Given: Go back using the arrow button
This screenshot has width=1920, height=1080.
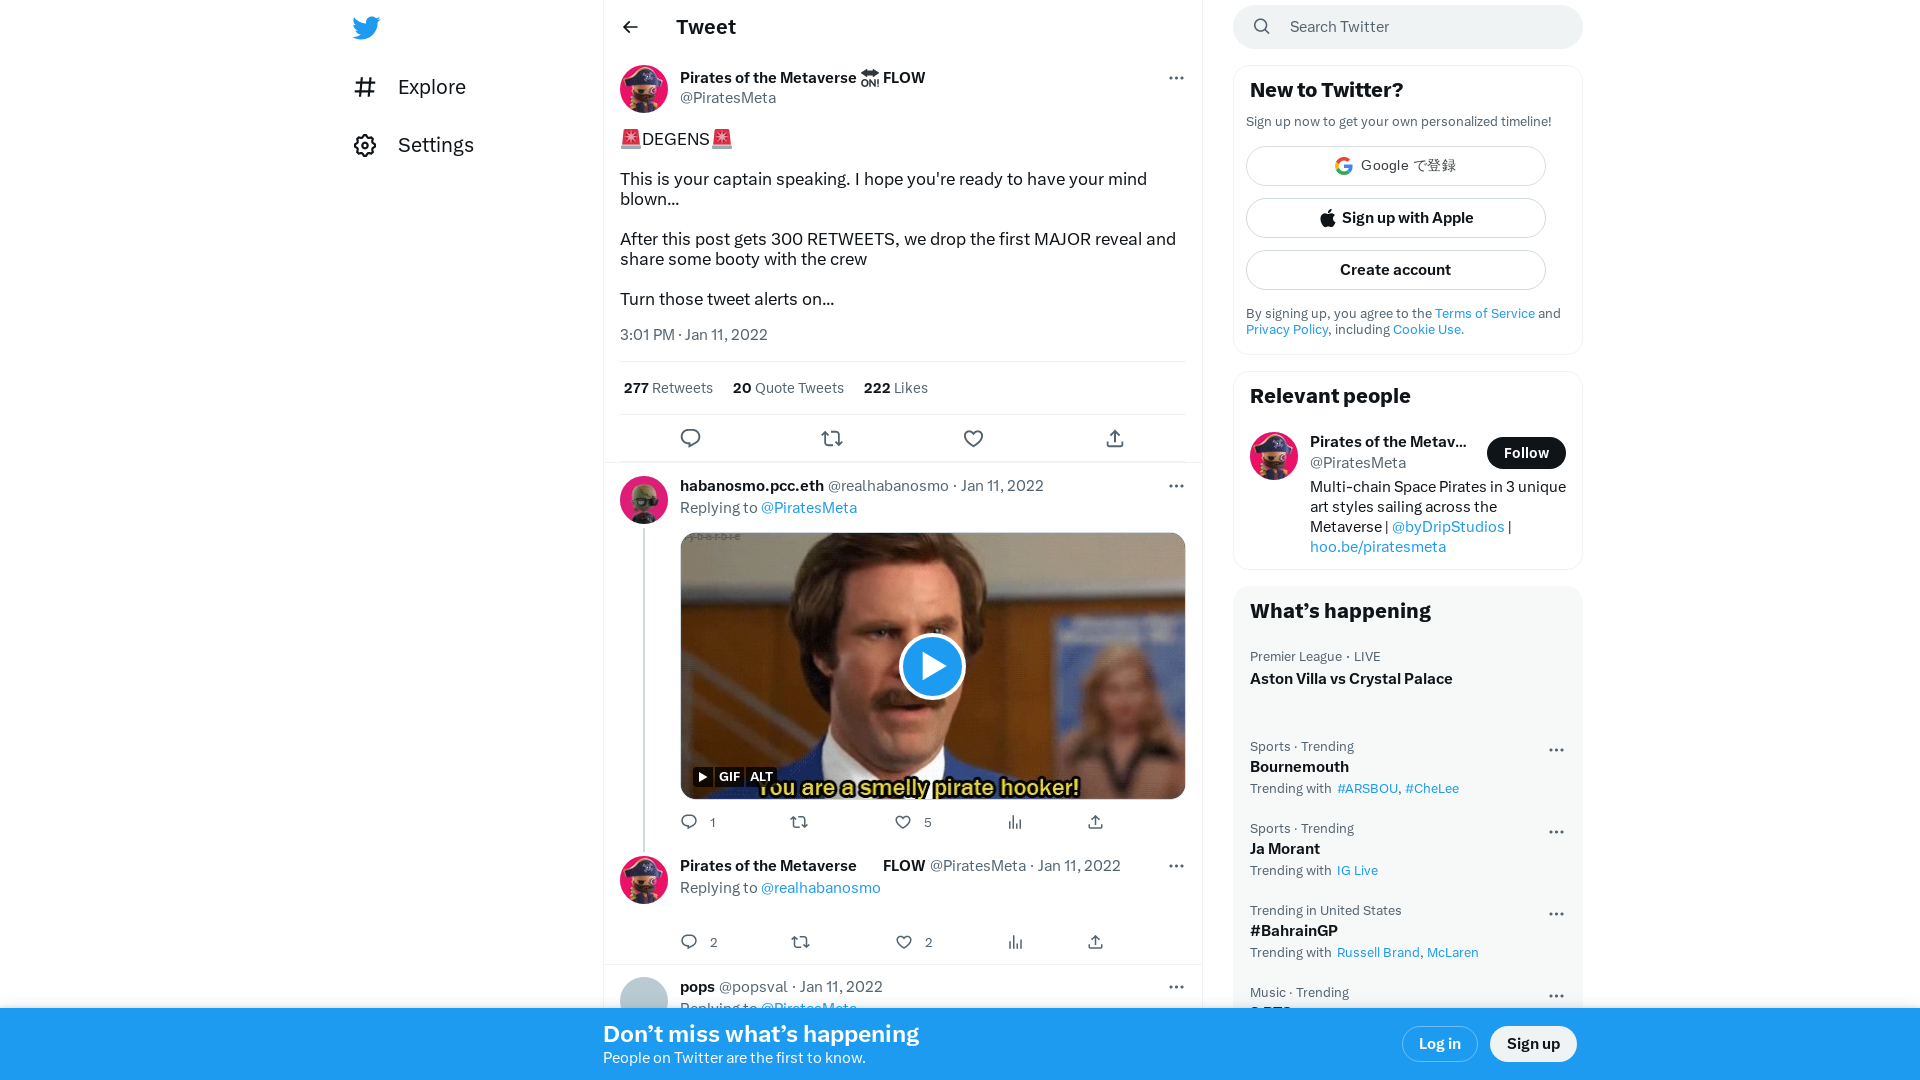Looking at the screenshot, I should pos(630,27).
